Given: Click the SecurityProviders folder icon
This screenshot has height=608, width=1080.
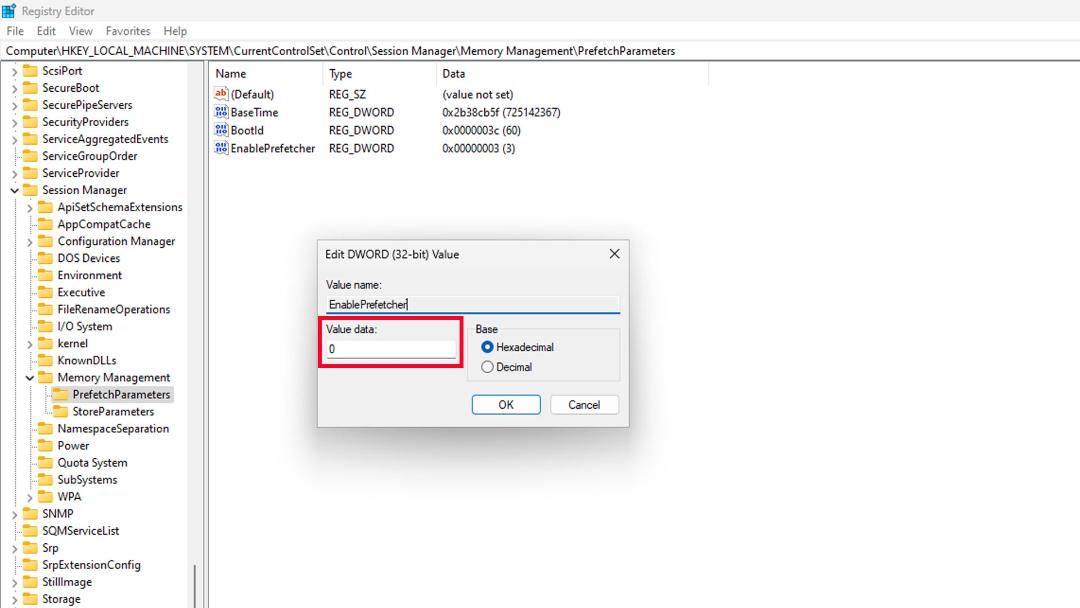Looking at the screenshot, I should (x=30, y=122).
